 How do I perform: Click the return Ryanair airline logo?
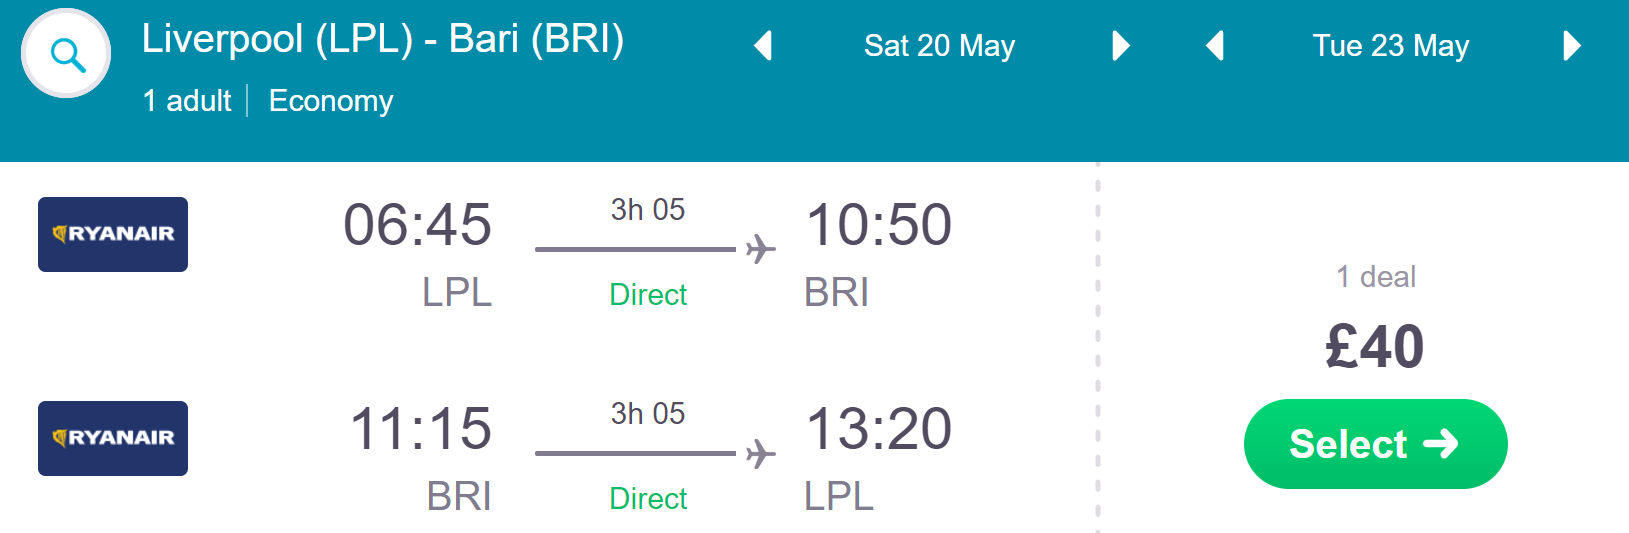[x=113, y=438]
